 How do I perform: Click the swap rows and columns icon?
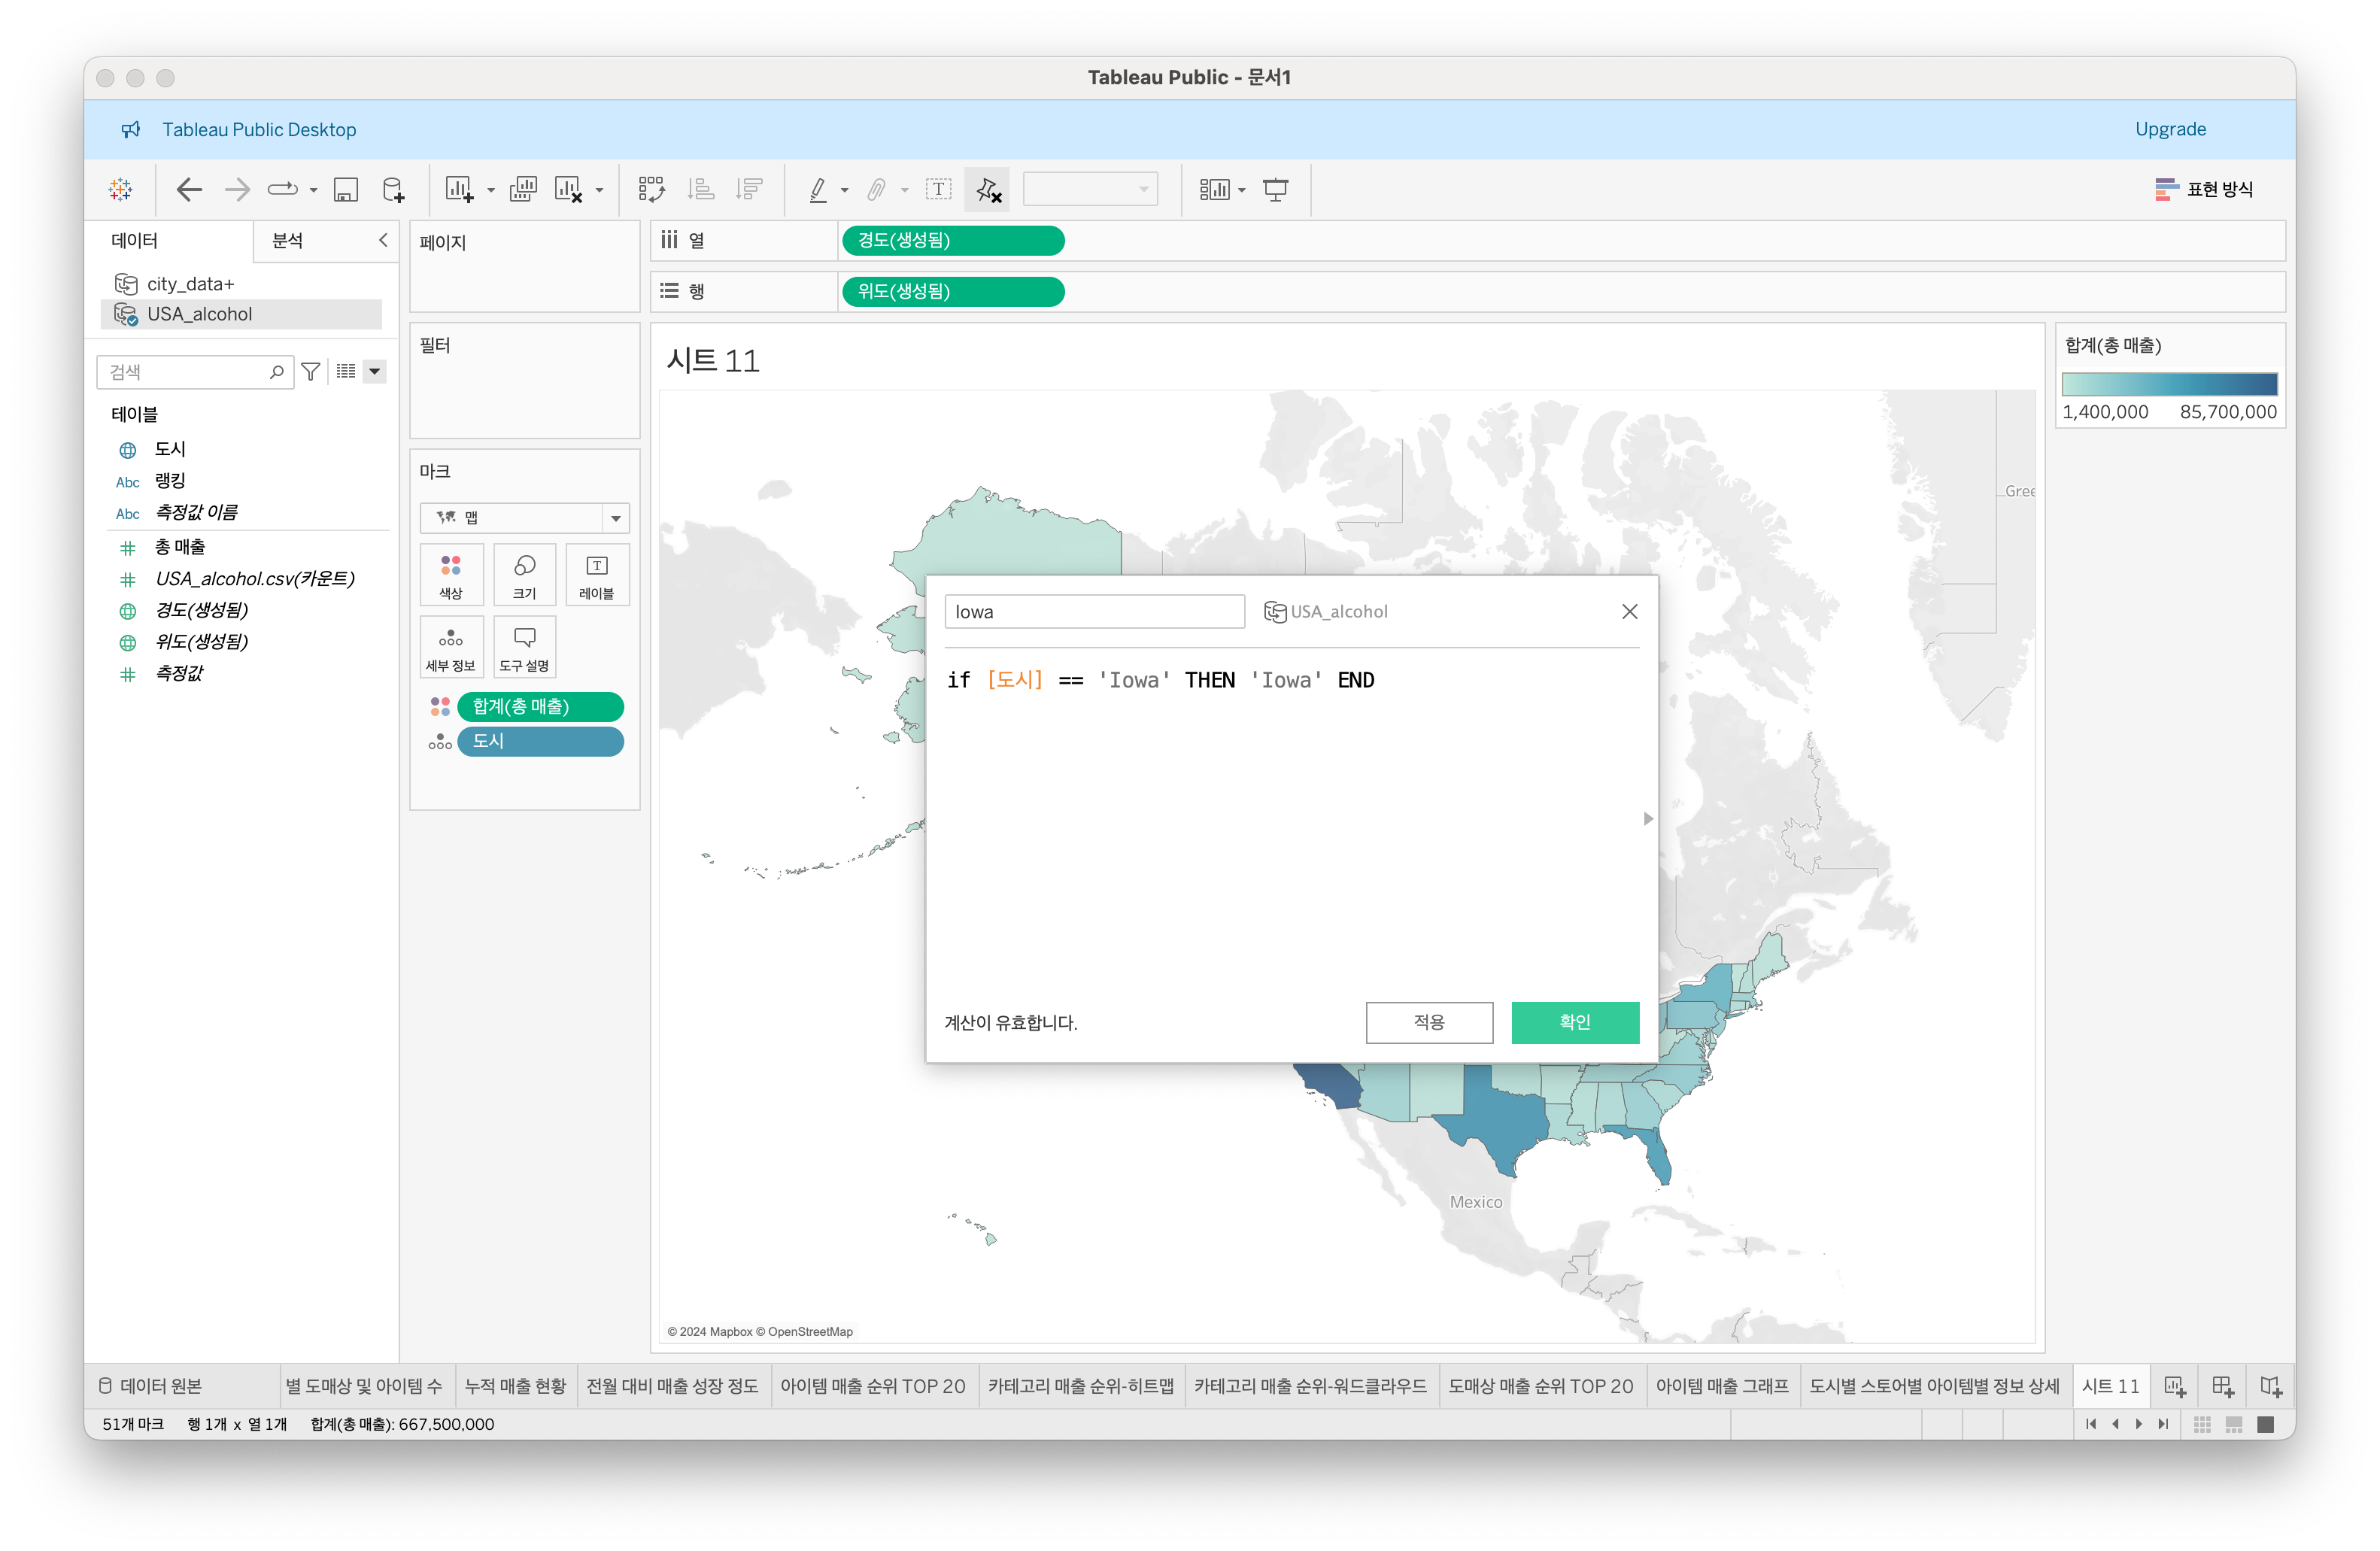coord(652,189)
